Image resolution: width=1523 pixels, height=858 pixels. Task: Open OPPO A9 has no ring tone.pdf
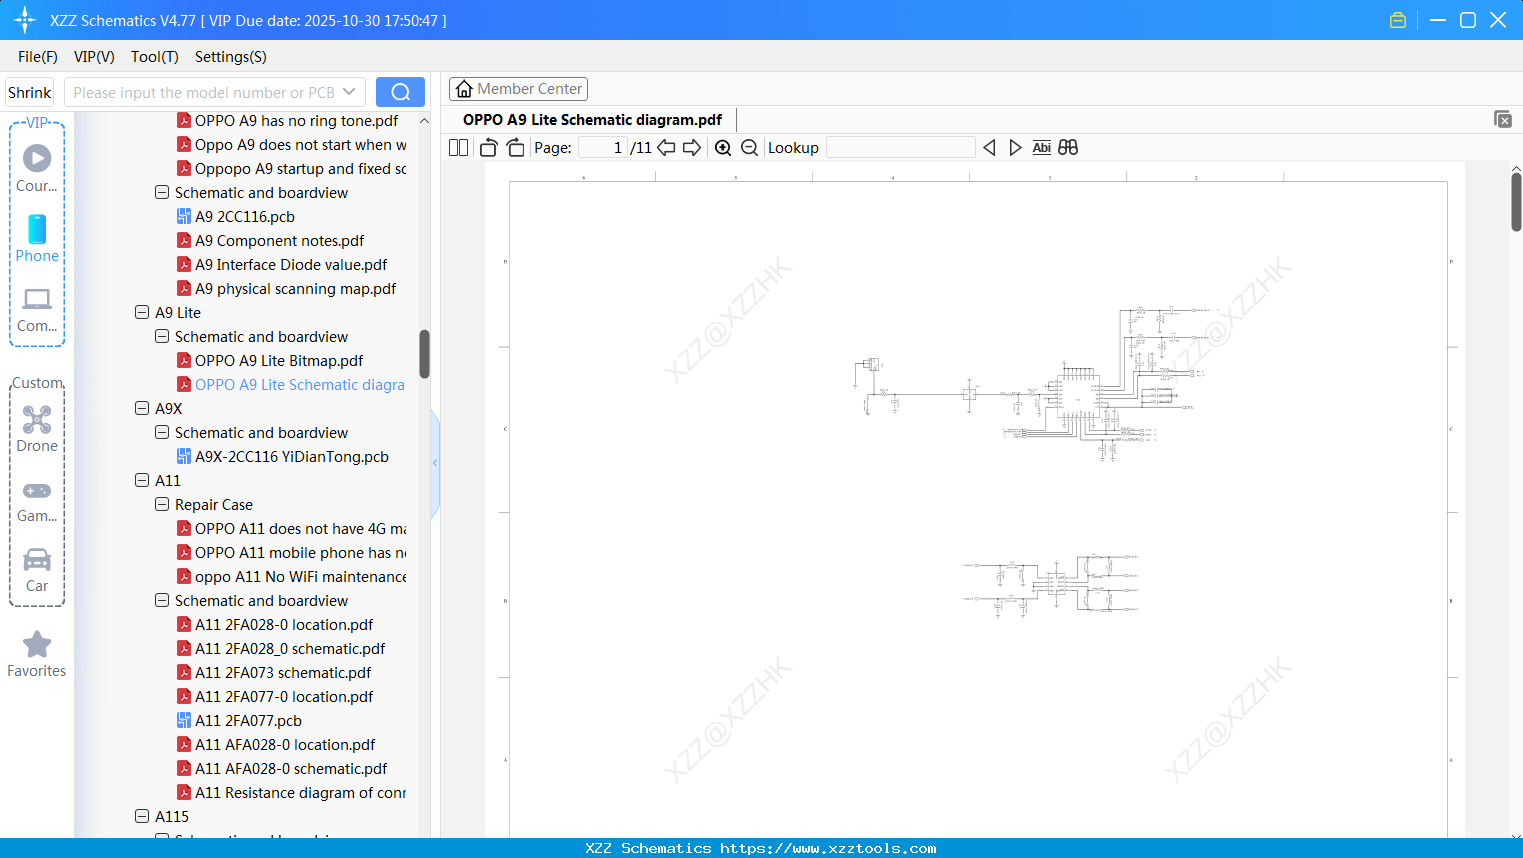[297, 120]
